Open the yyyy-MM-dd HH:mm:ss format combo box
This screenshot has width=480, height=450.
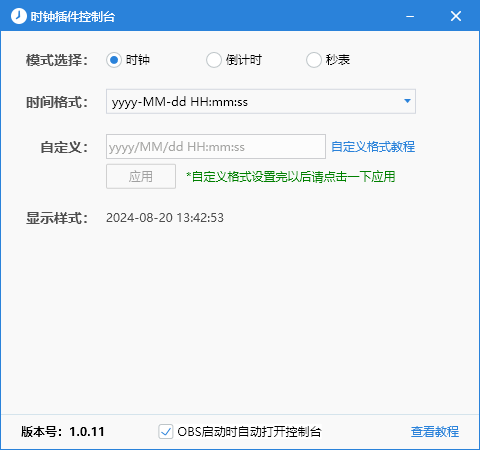(261, 101)
